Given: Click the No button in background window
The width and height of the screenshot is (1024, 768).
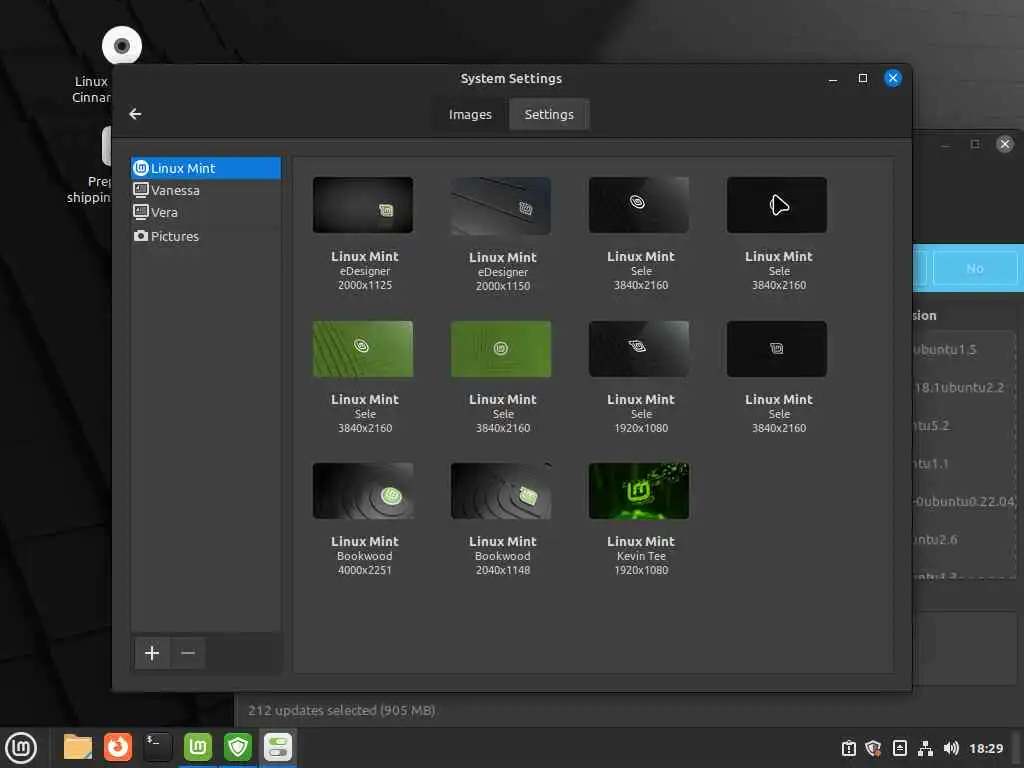Looking at the screenshot, I should click(974, 268).
